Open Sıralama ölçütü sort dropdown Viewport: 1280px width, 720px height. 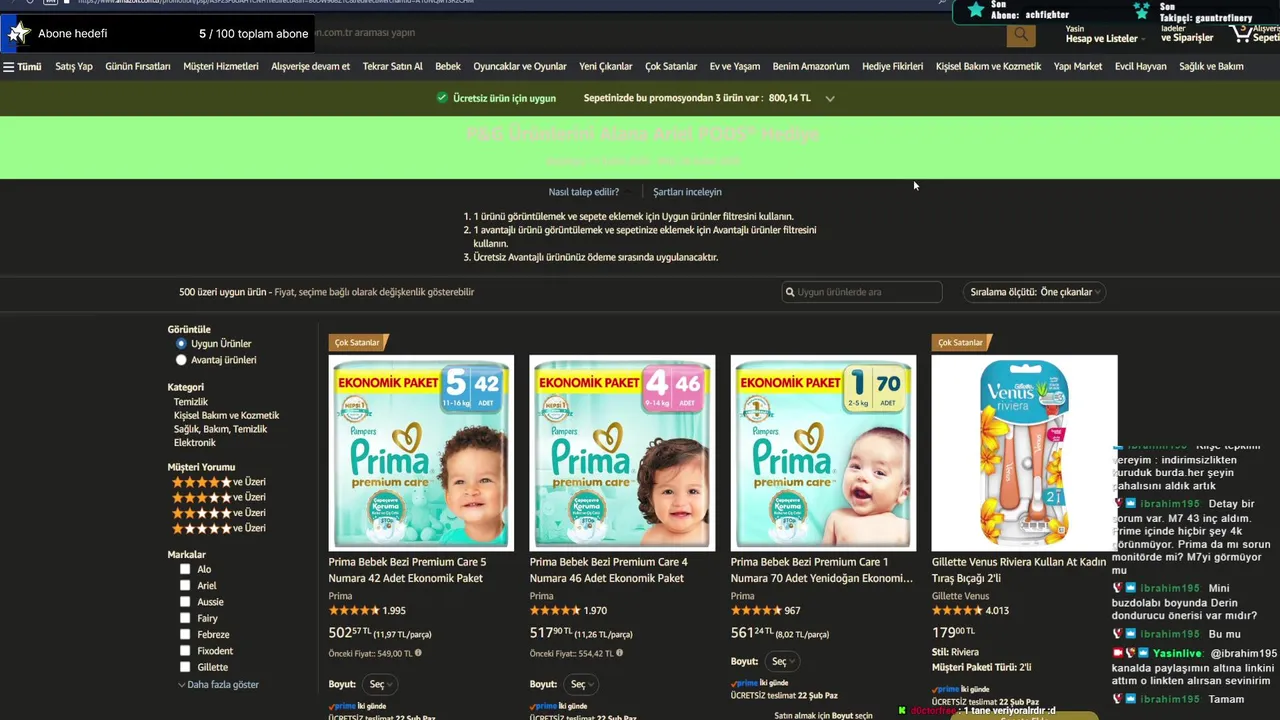(1035, 292)
